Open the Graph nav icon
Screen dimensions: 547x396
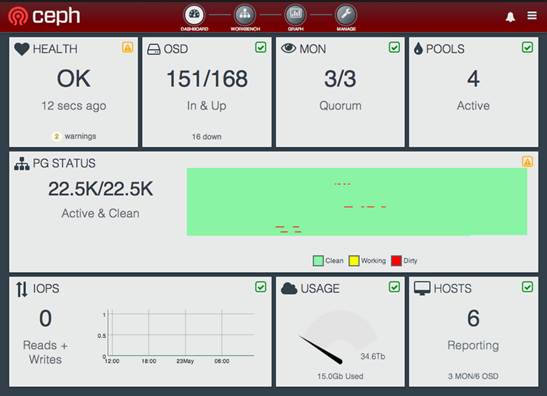click(295, 15)
